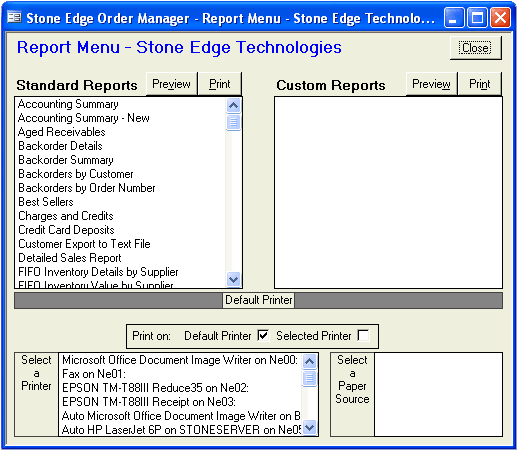Choose Charges and Credits report
The width and height of the screenshot is (517, 450).
click(x=121, y=216)
